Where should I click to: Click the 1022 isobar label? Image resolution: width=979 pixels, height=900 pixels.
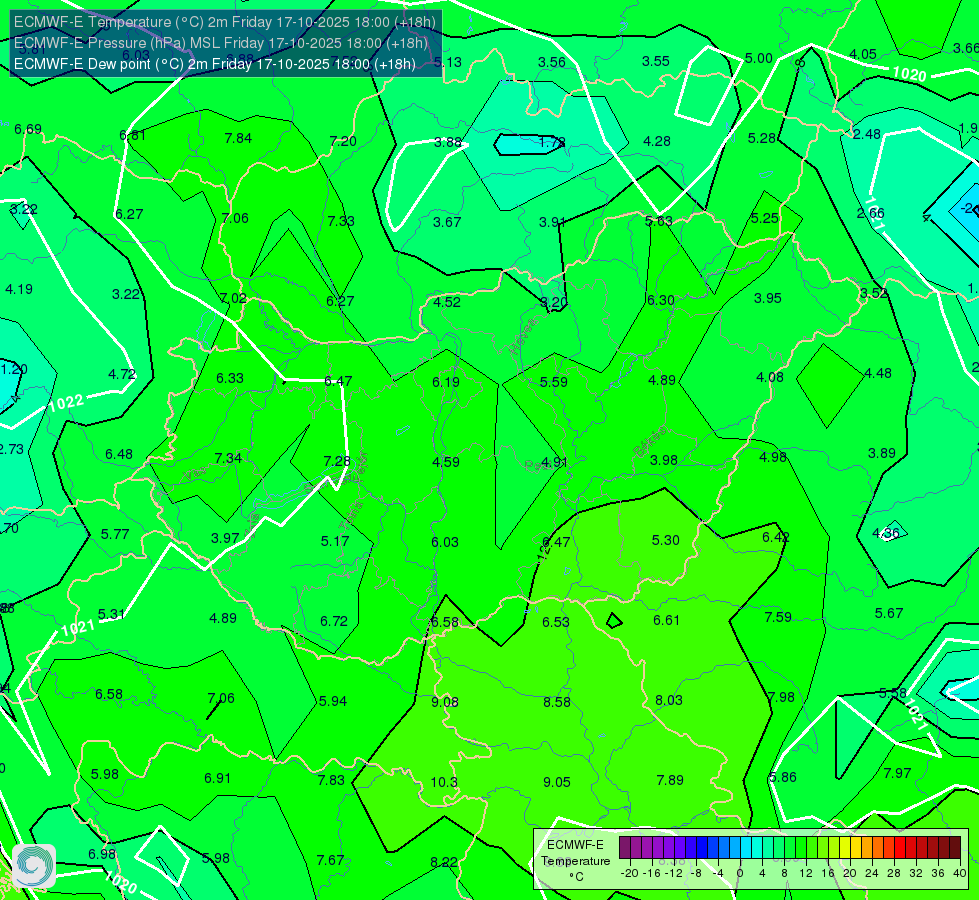(x=66, y=403)
